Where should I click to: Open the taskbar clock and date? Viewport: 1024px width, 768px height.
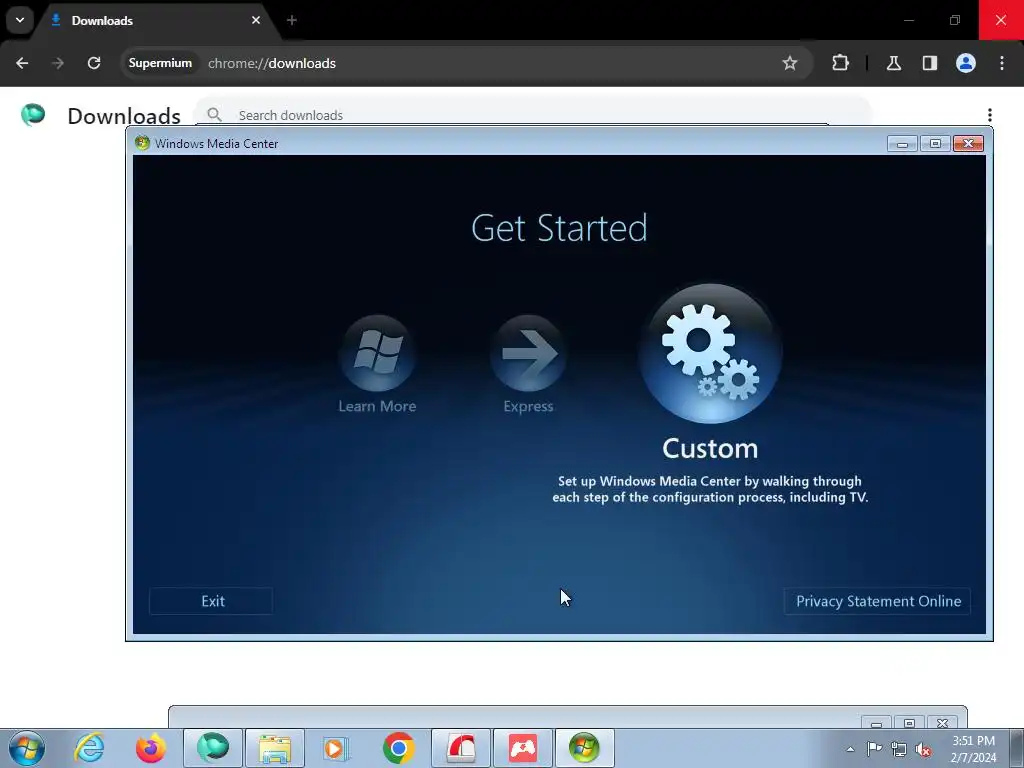[973, 749]
